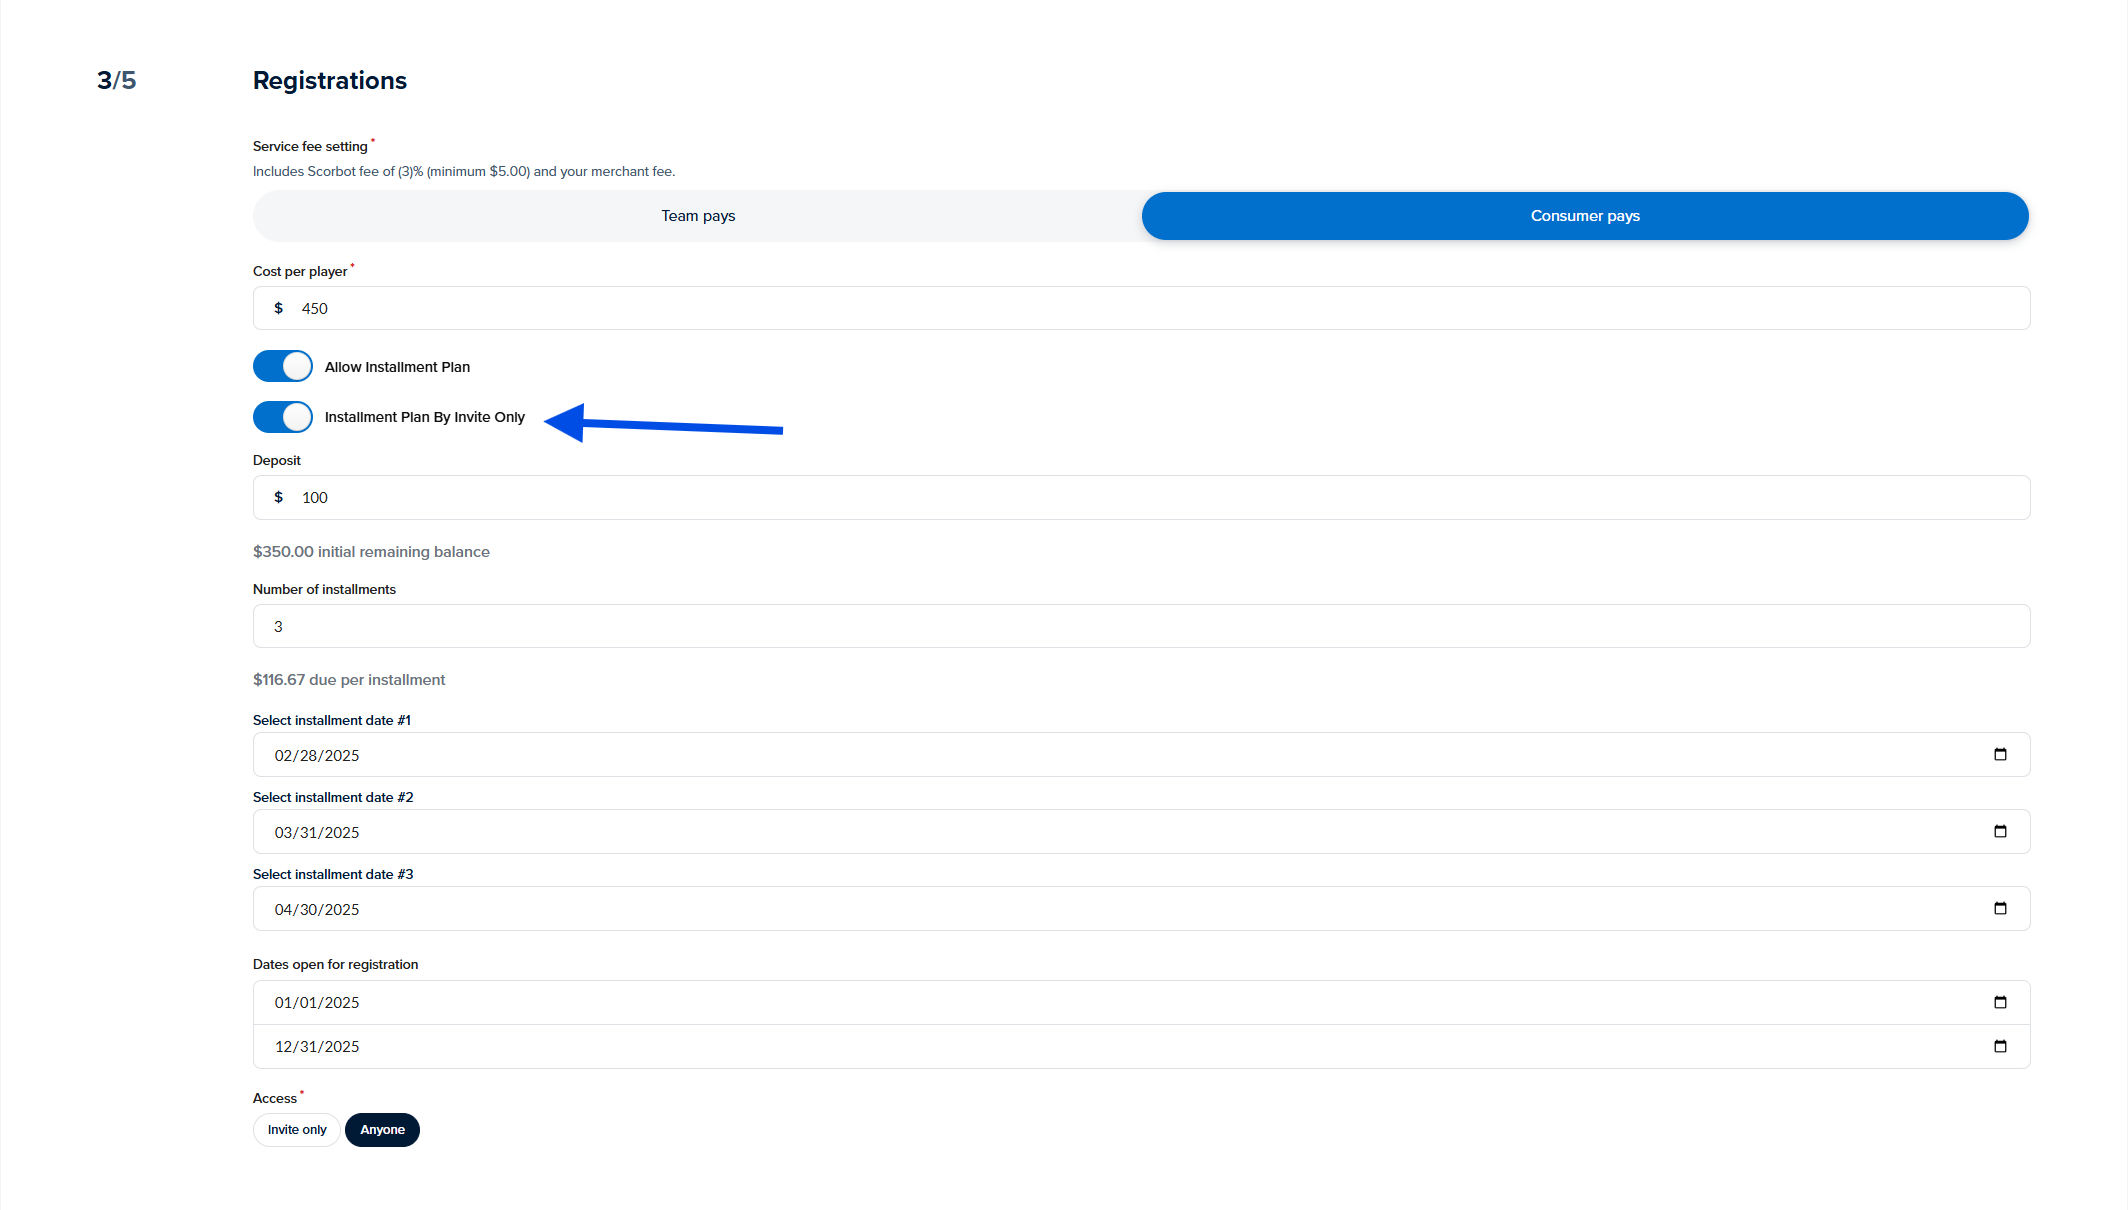Open calendar picker for installment date #2
The width and height of the screenshot is (2128, 1210).
point(2000,832)
